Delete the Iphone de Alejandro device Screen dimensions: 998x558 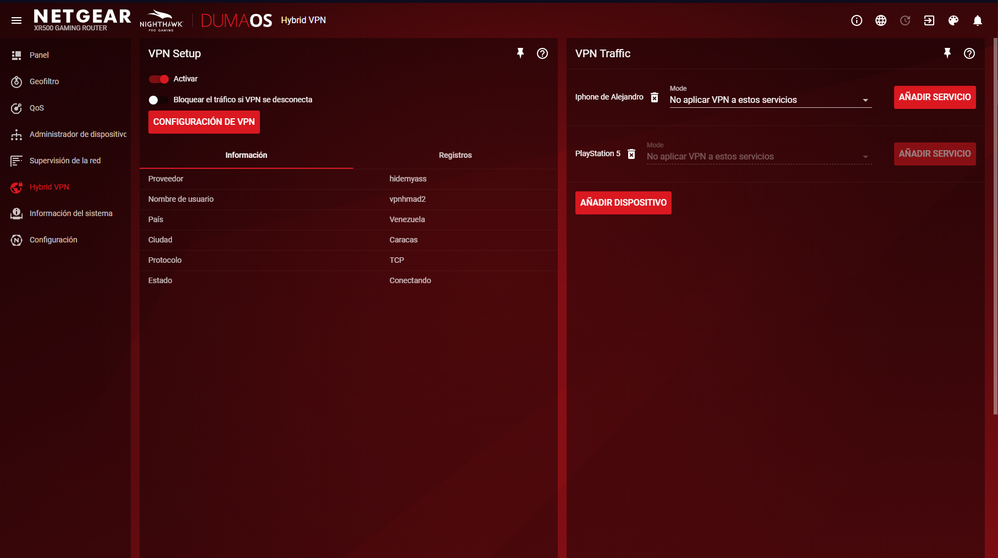pos(654,97)
